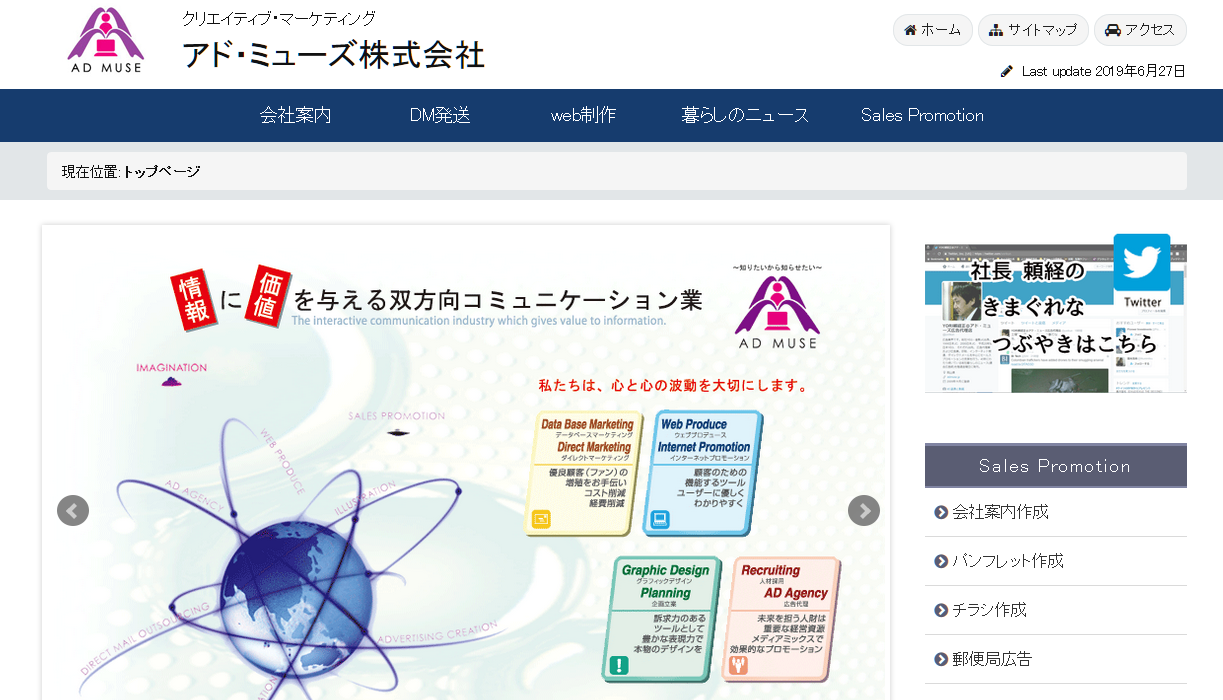
Task: Click the fork-and-knife icon on the orange card
Action: [x=739, y=665]
